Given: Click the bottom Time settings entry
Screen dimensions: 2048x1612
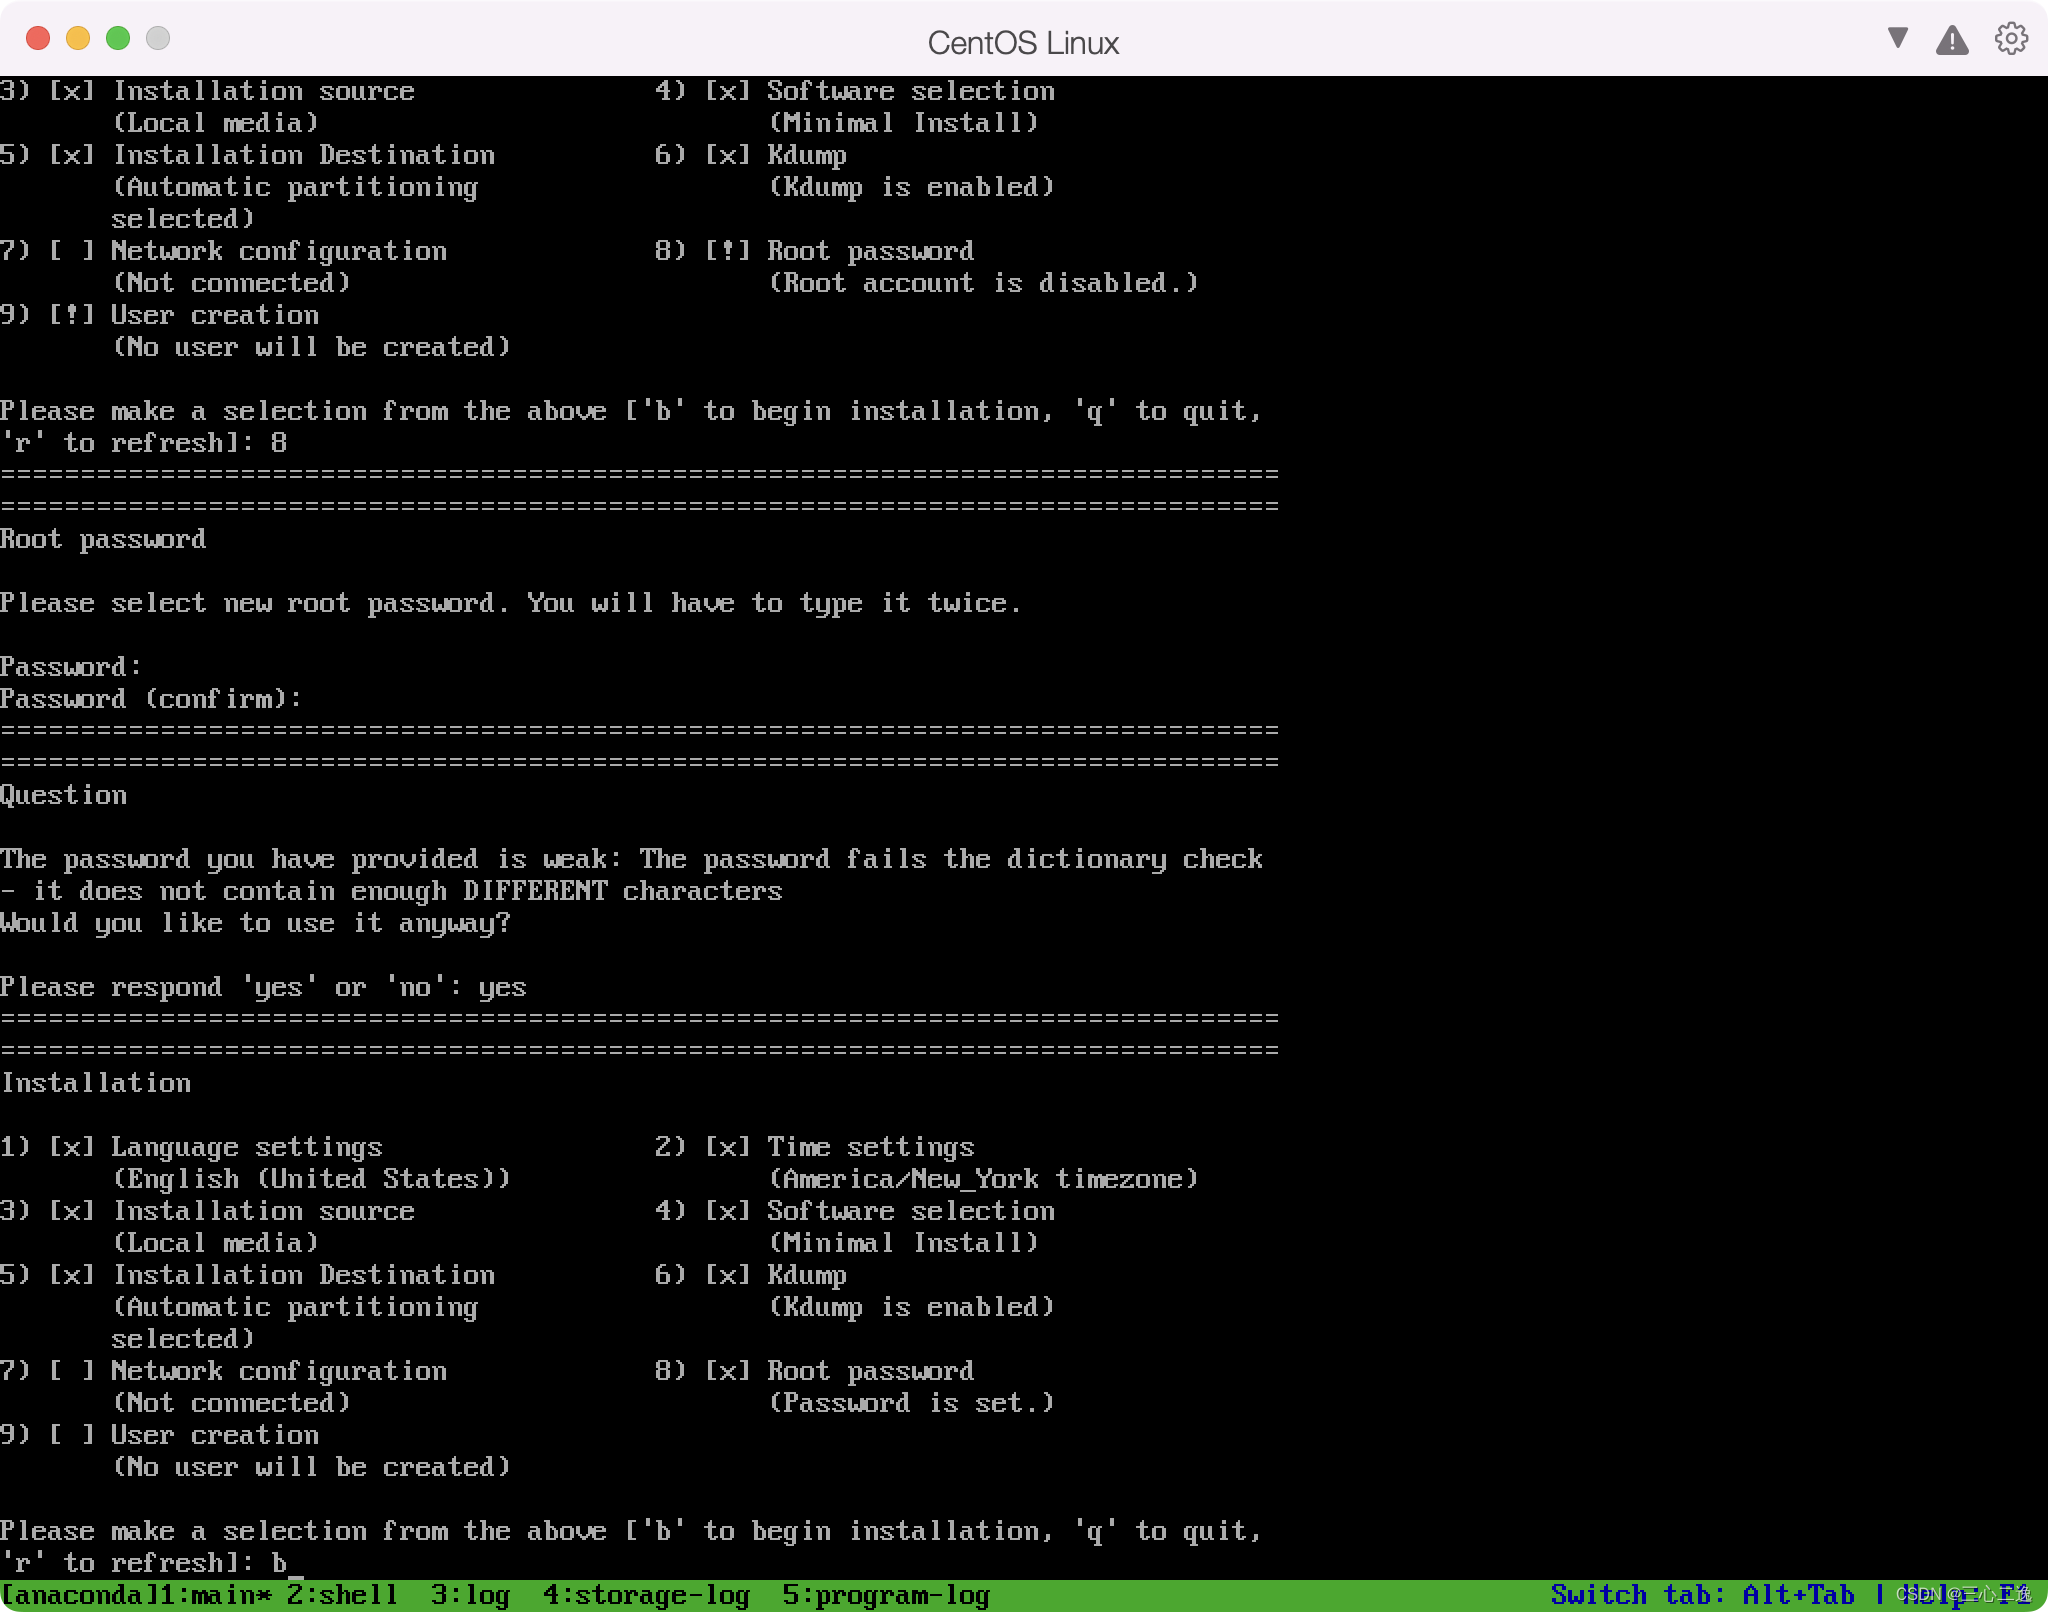Looking at the screenshot, I should [870, 1146].
